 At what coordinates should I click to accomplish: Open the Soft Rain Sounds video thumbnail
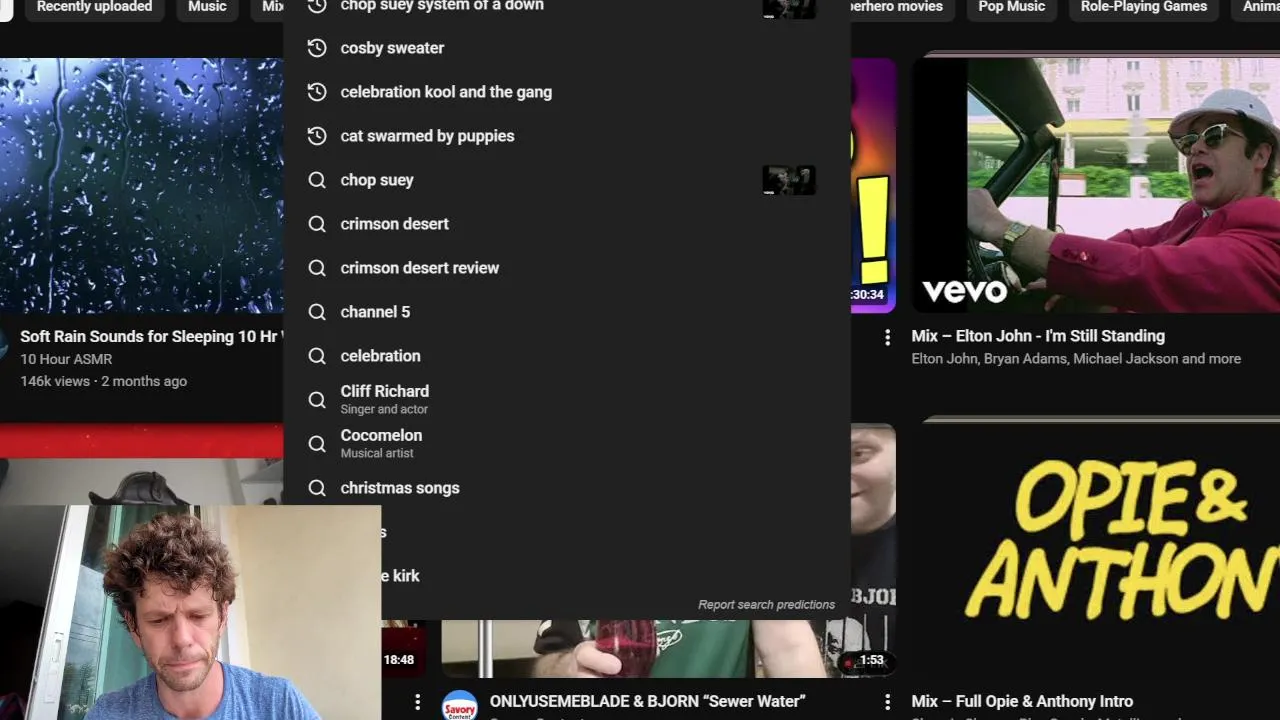click(x=141, y=185)
